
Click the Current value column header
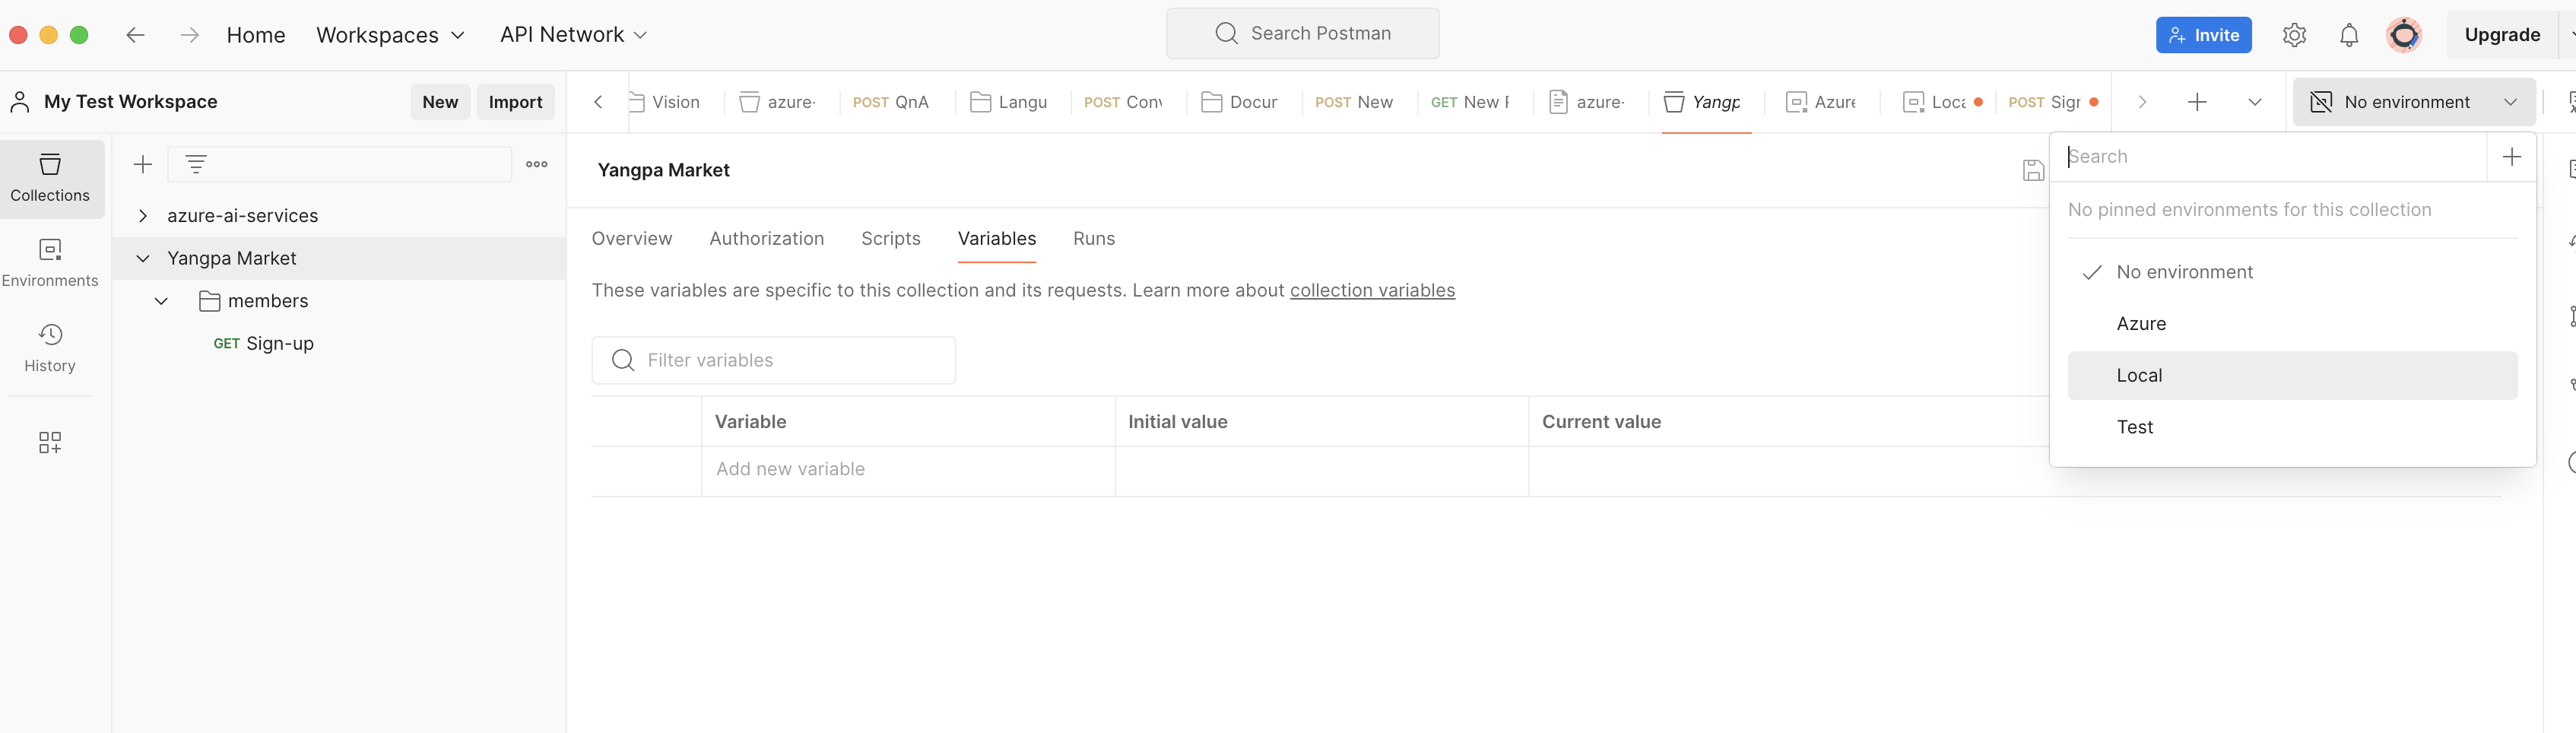tap(1602, 422)
